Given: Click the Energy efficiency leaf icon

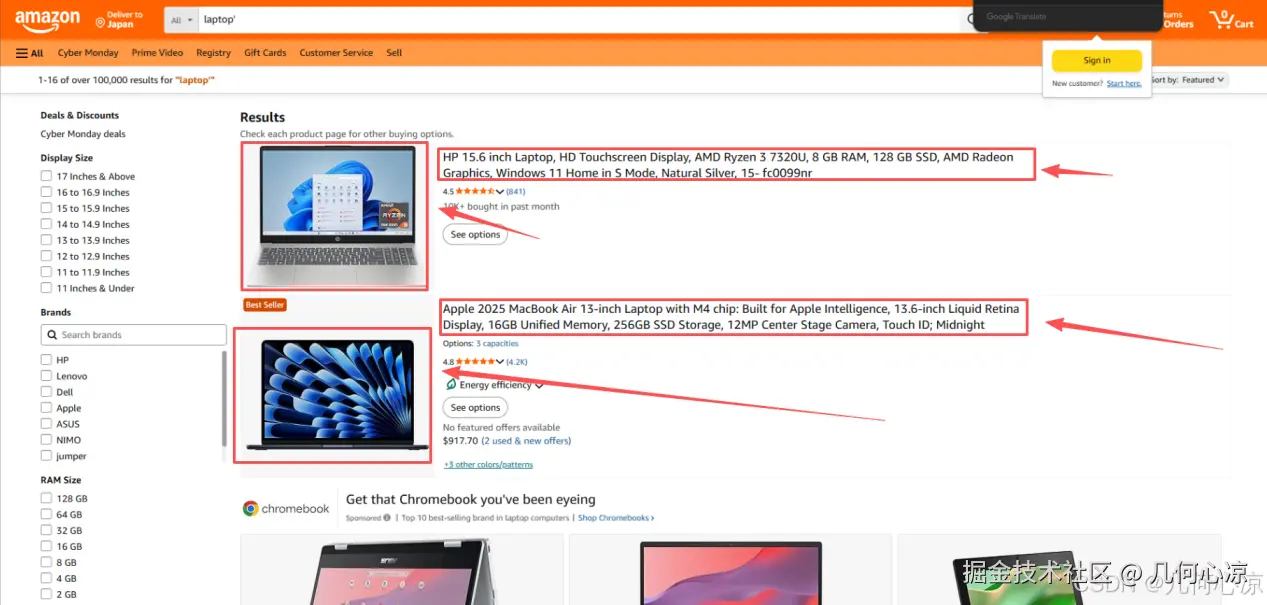Looking at the screenshot, I should 451,385.
